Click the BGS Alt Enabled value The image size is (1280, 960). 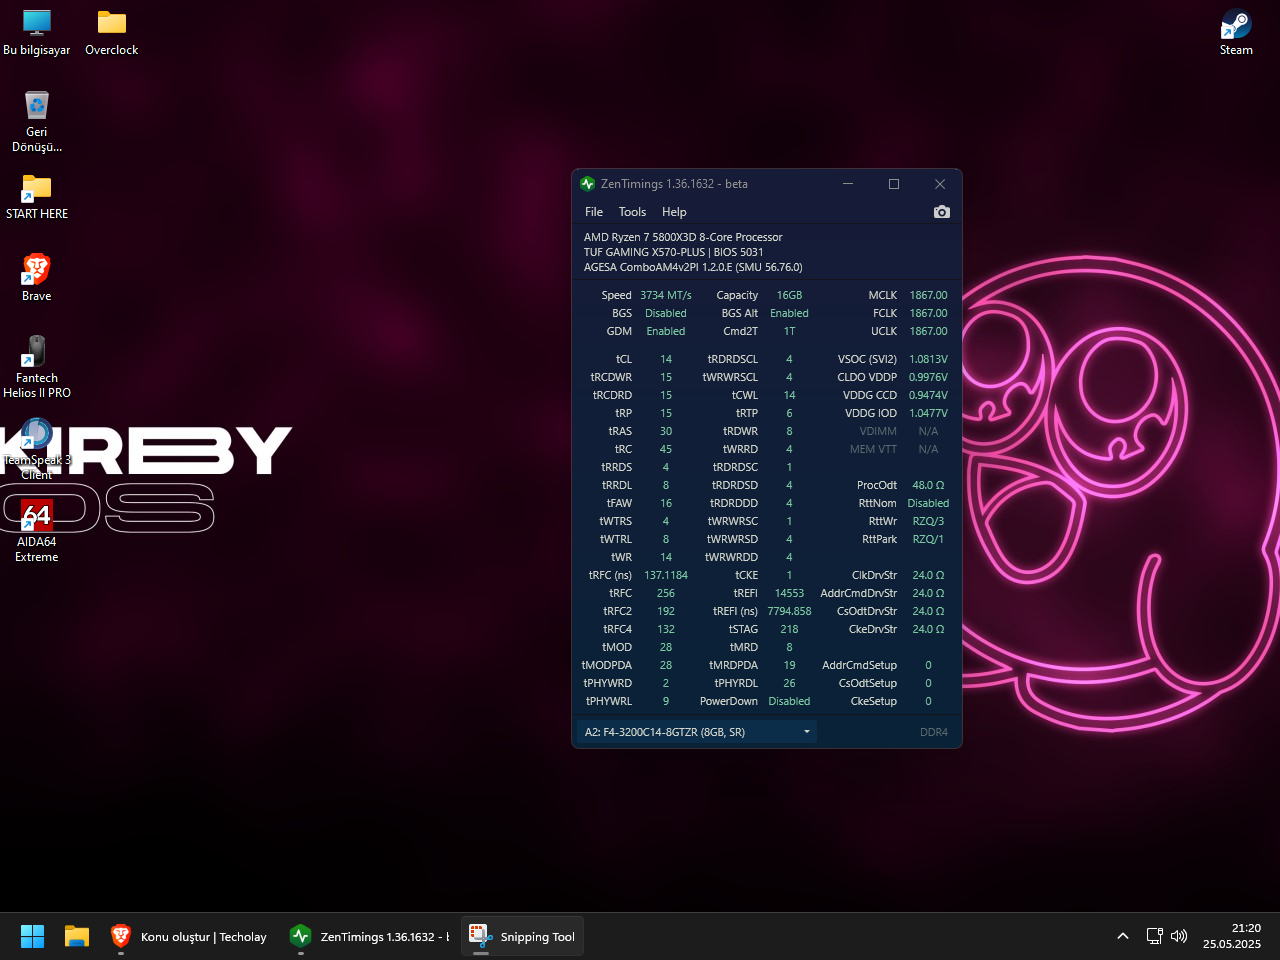pyautogui.click(x=789, y=313)
